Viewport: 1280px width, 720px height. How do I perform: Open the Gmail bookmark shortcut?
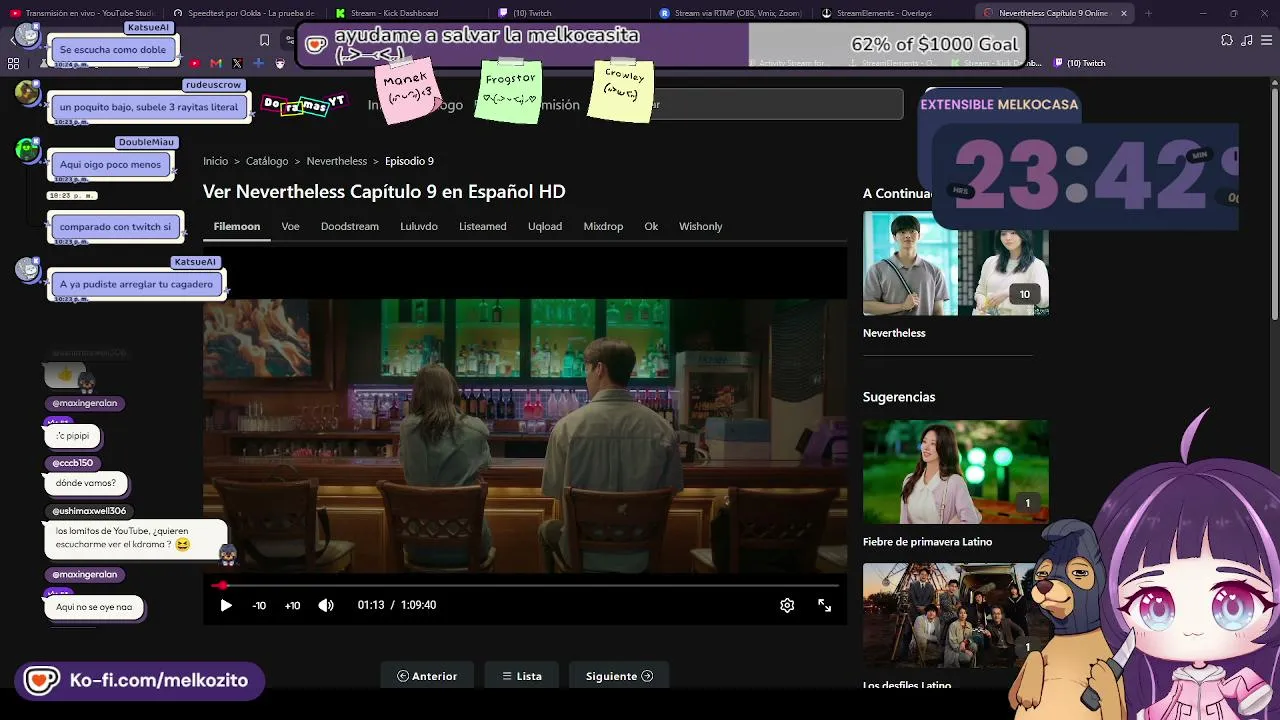coord(216,63)
